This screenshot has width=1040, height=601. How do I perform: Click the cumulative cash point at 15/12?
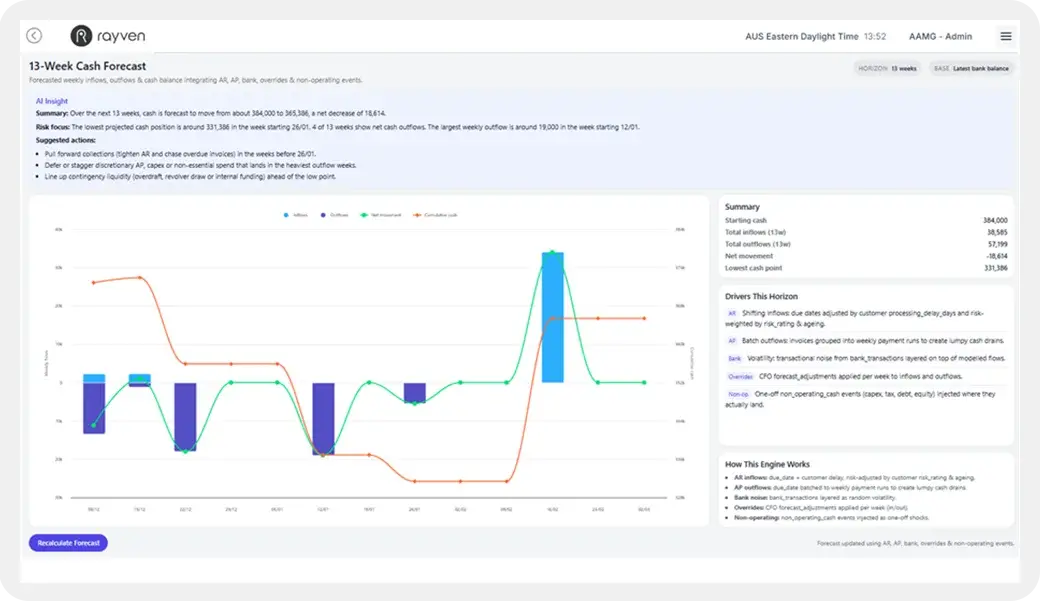[x=139, y=277]
